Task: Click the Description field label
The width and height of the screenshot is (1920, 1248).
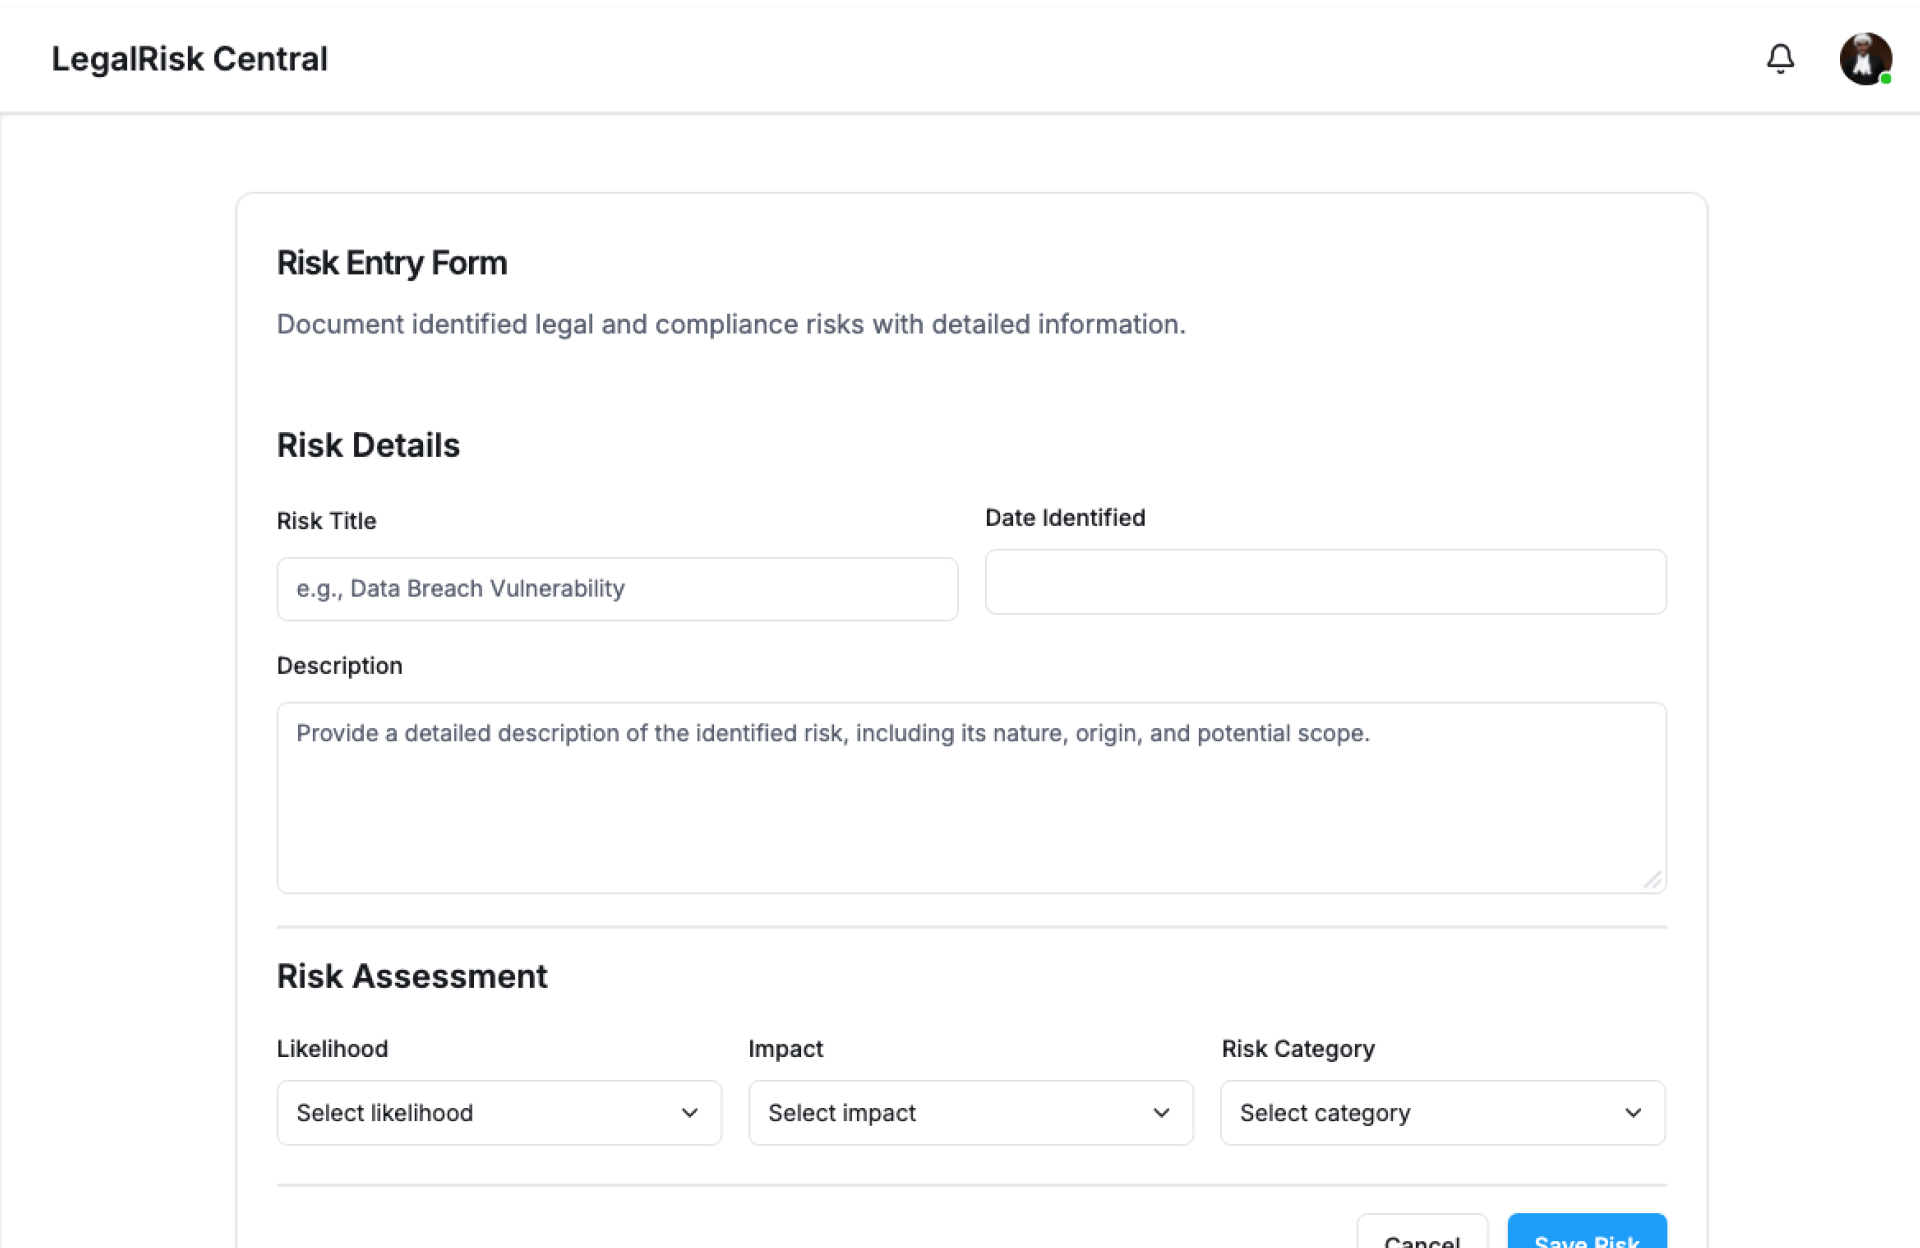Action: pos(339,666)
